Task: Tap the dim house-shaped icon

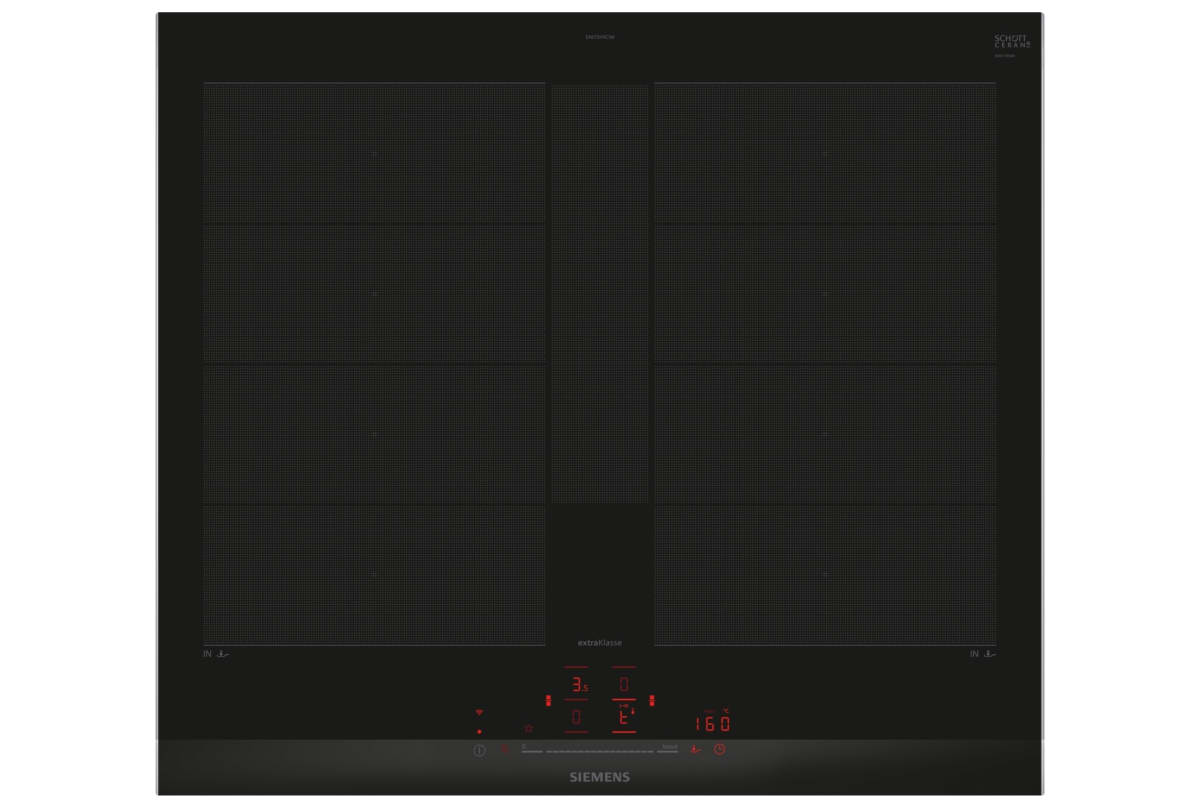Action: tap(528, 728)
